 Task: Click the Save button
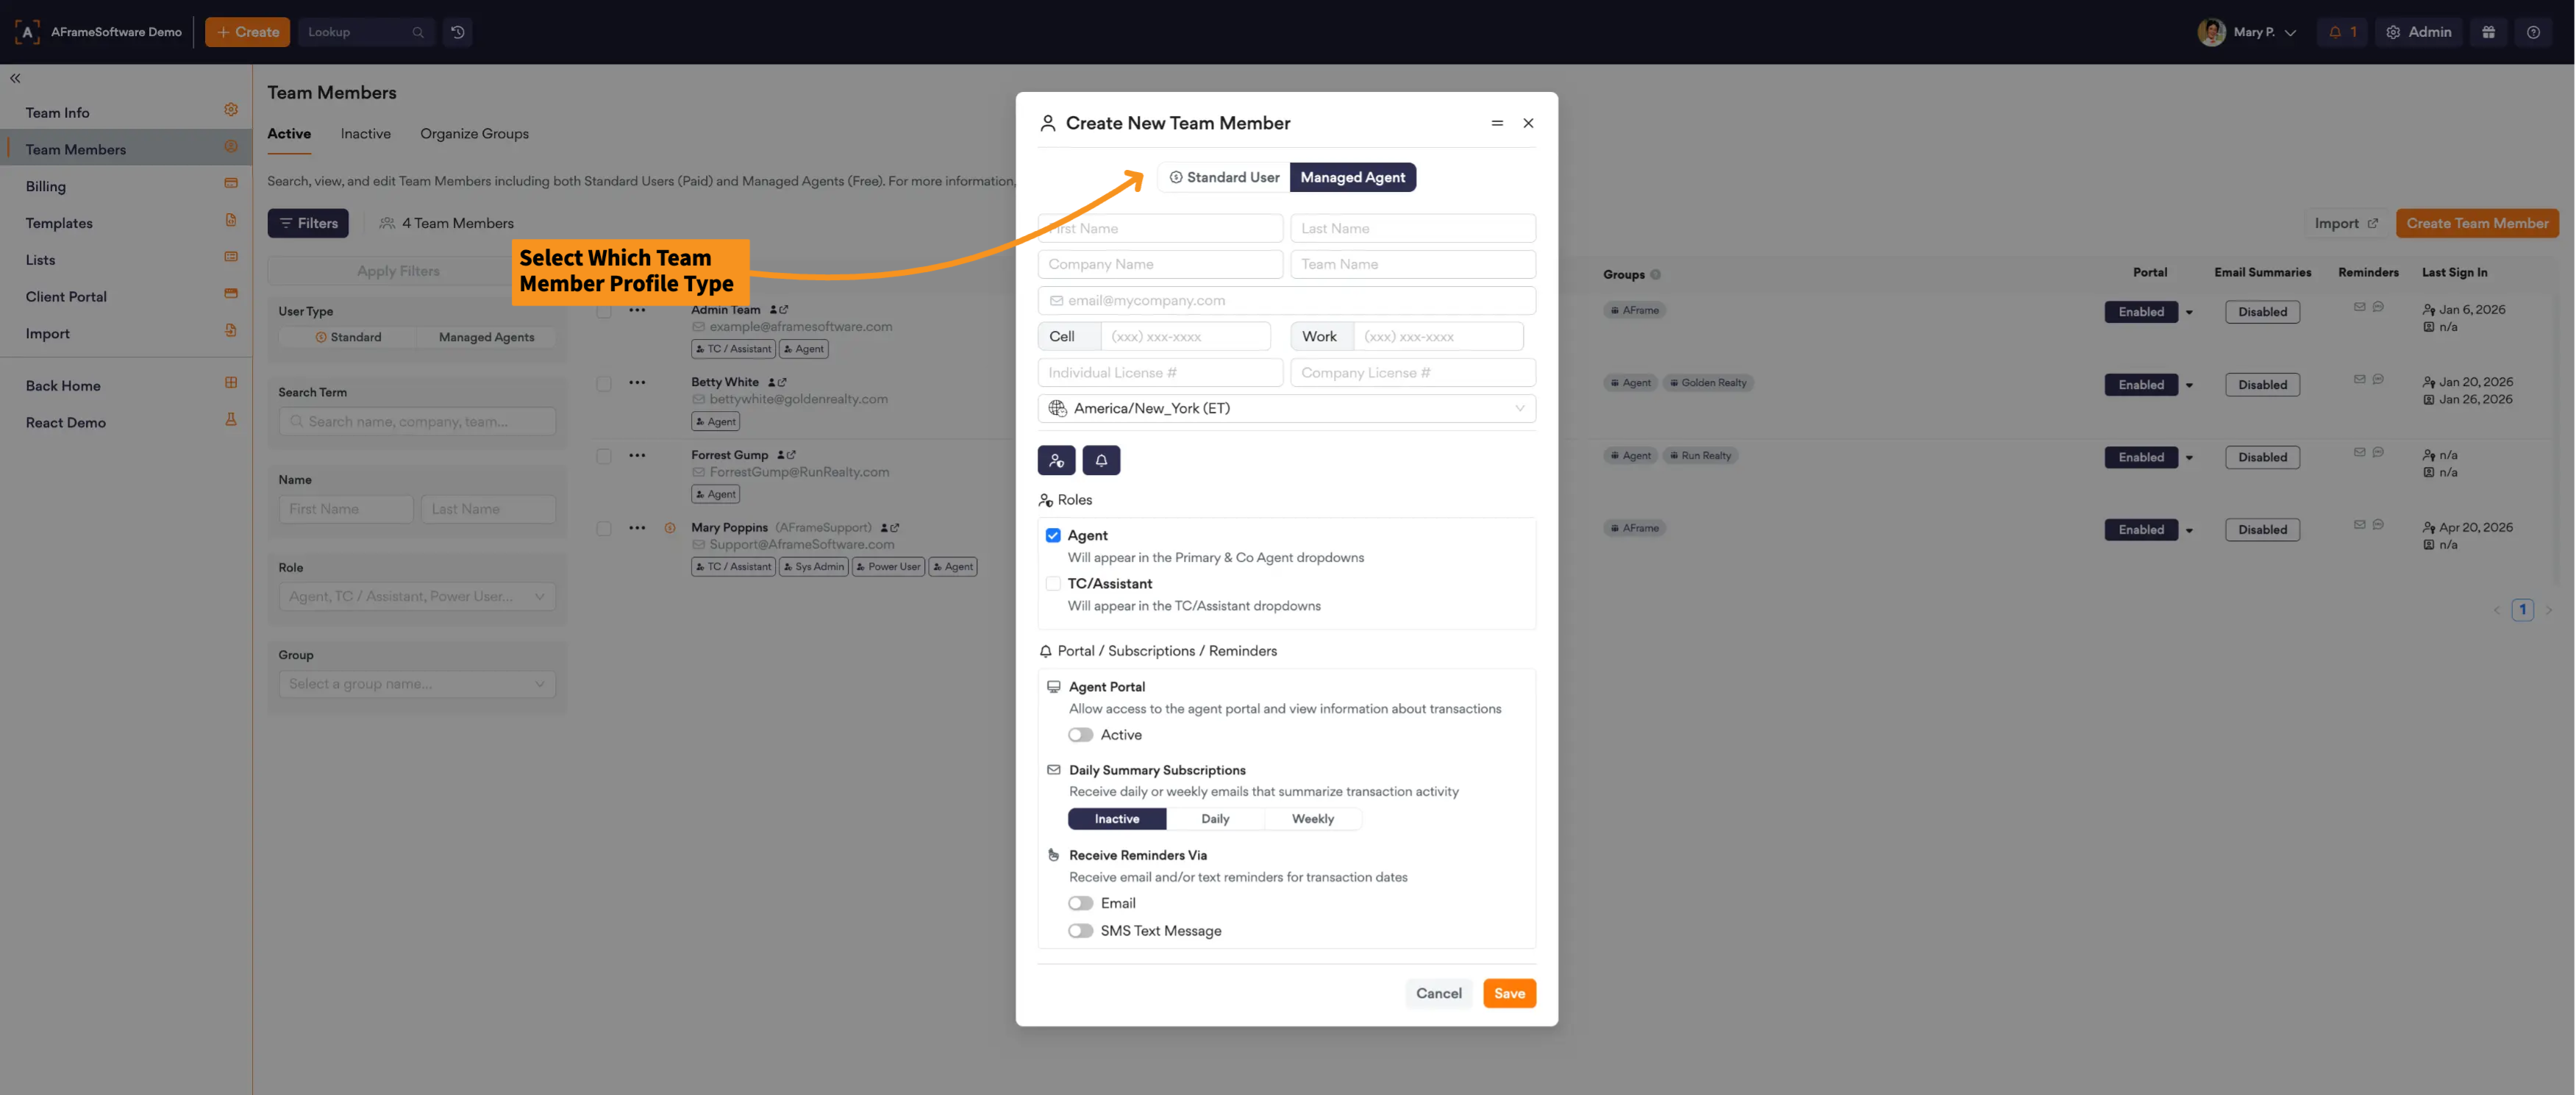pyautogui.click(x=1508, y=993)
